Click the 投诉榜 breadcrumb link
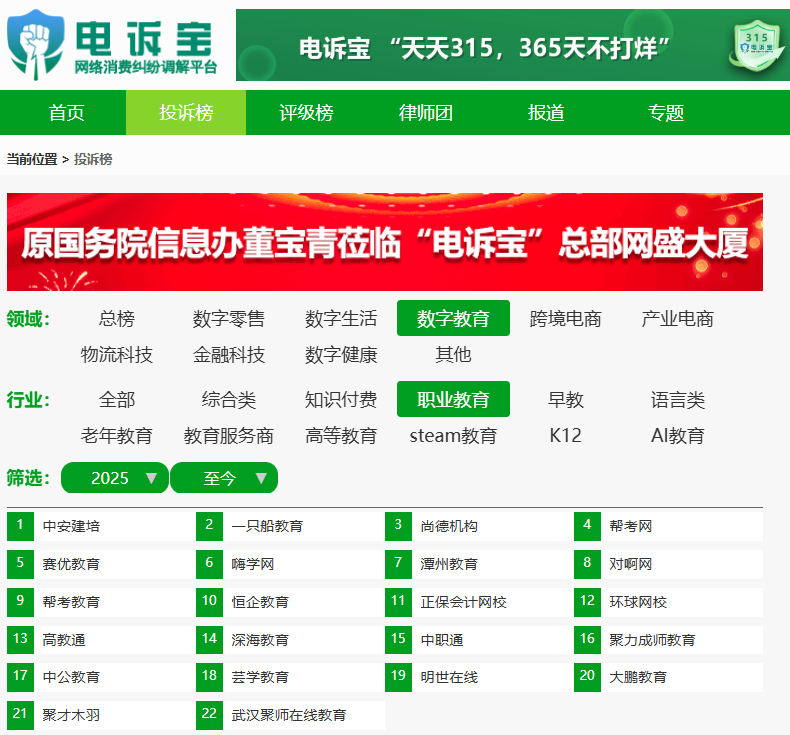The image size is (790, 735). pos(93,159)
